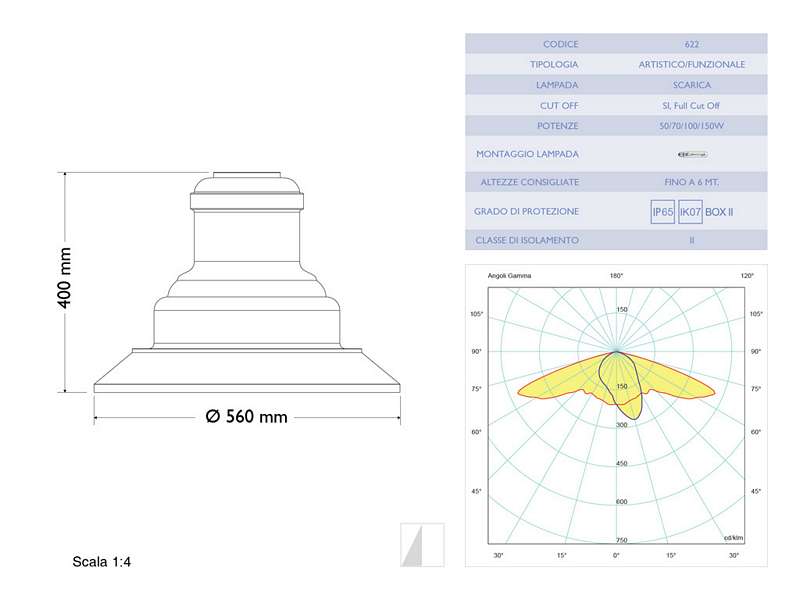The width and height of the screenshot is (800, 600).
Task: Enable the FINO A 6 MT. height value
Action: click(693, 182)
